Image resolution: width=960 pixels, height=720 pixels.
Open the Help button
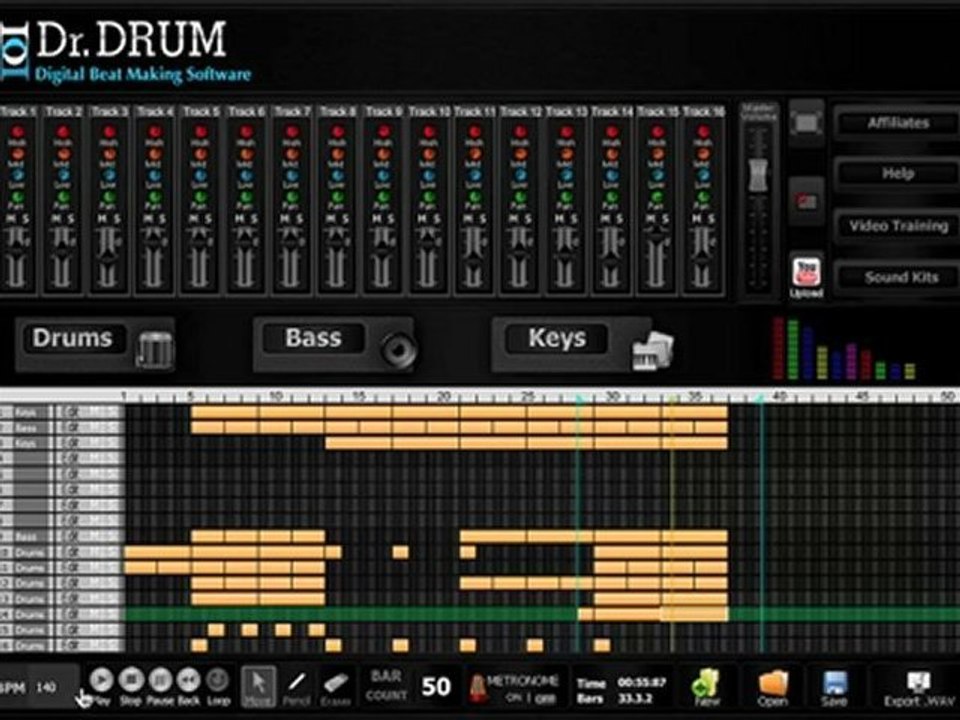pyautogui.click(x=898, y=174)
